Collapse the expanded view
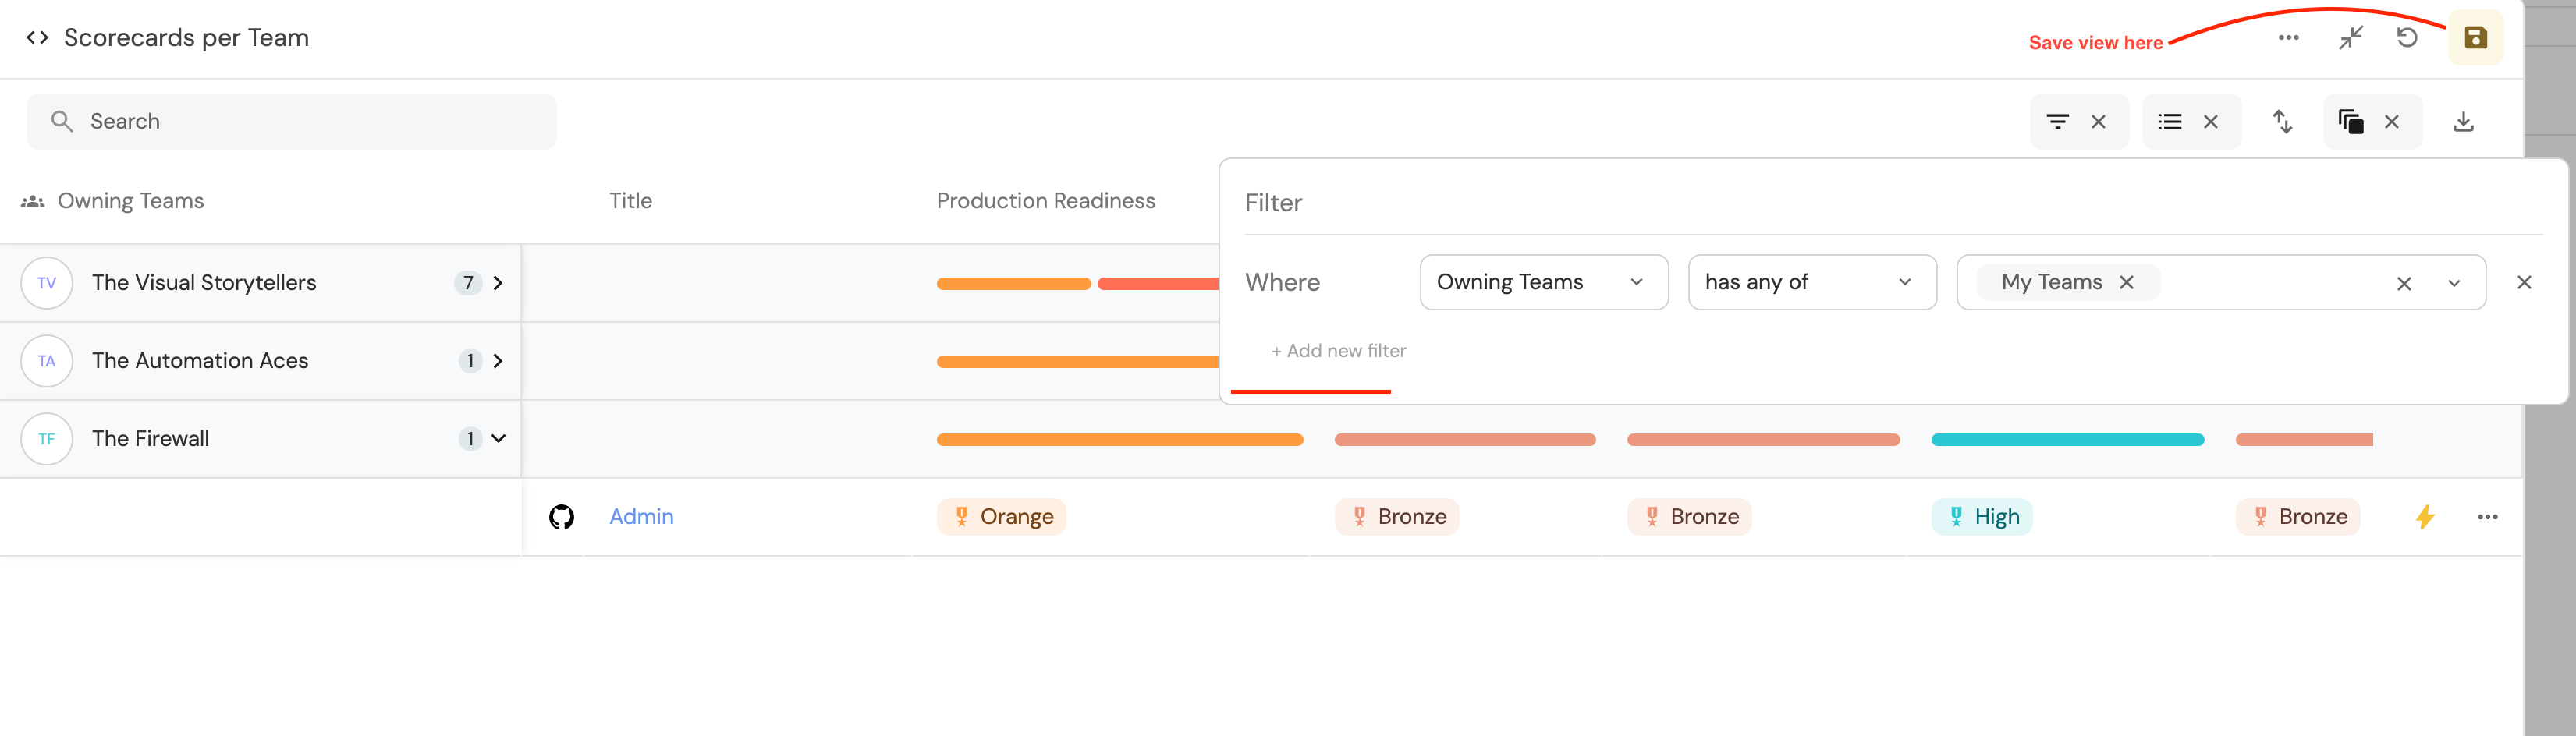This screenshot has height=736, width=2576. [x=2350, y=37]
